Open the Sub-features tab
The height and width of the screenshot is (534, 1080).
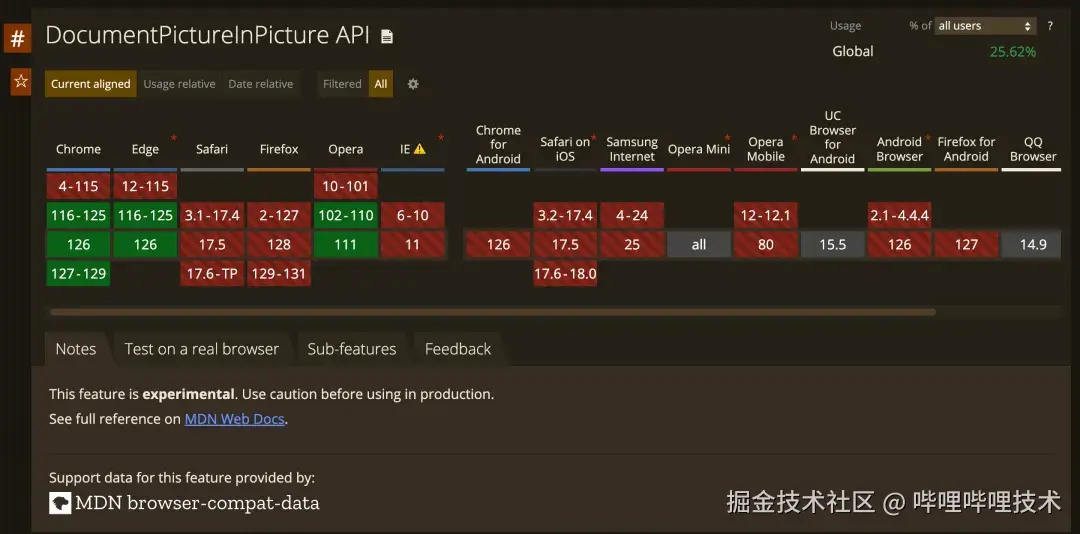pyautogui.click(x=351, y=349)
